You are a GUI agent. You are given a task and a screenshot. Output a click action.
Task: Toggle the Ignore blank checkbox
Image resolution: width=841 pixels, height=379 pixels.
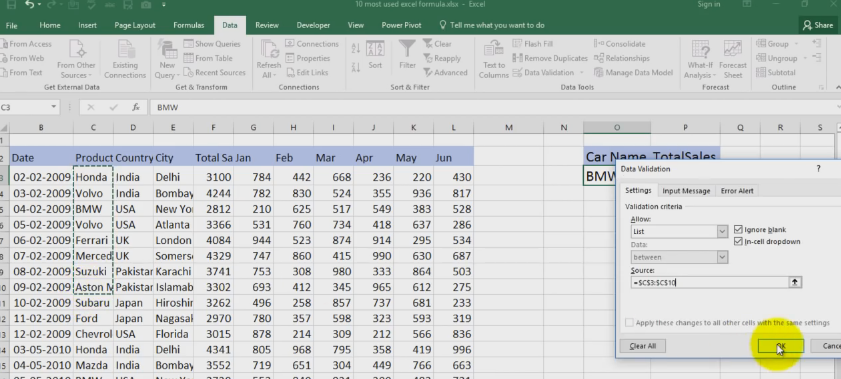pos(738,229)
